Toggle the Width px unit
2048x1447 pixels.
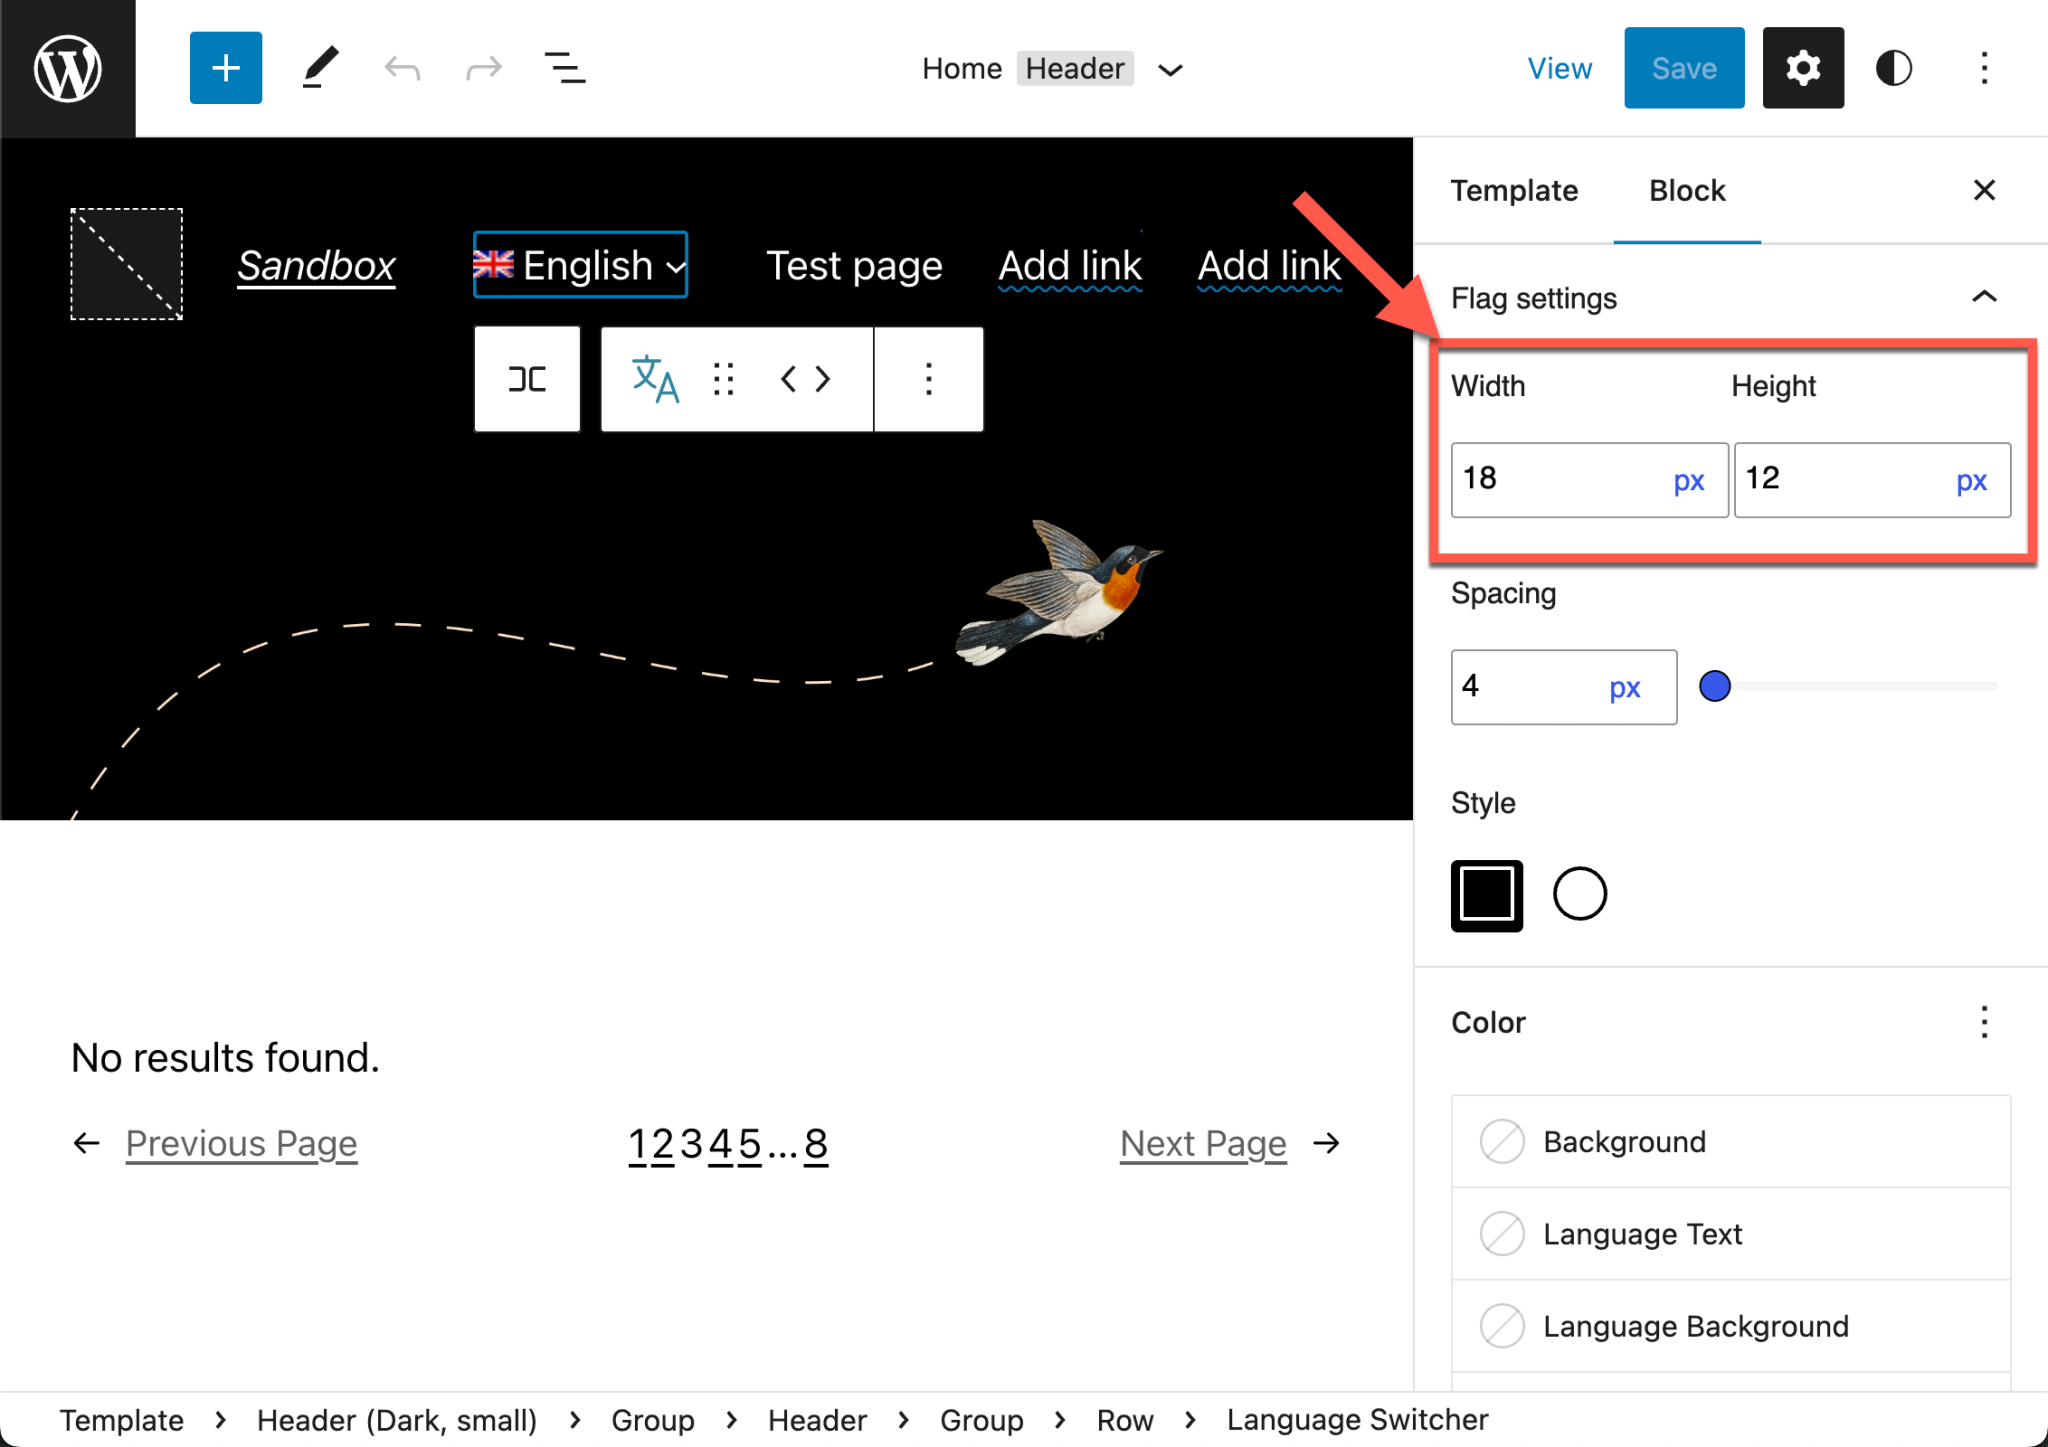pyautogui.click(x=1688, y=480)
